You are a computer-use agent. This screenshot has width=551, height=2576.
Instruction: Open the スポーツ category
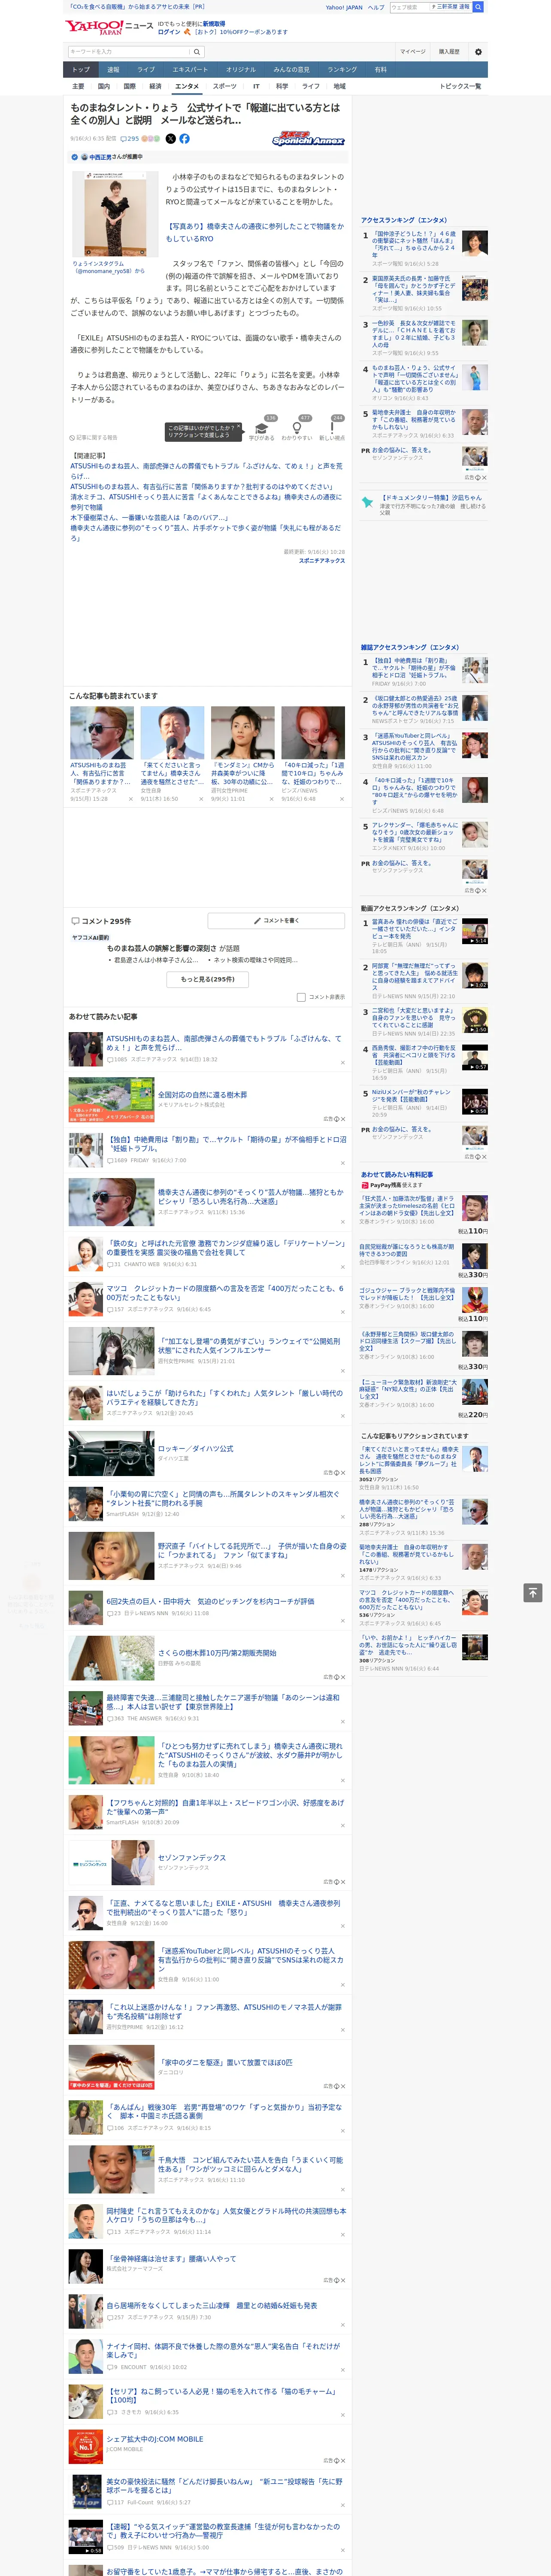click(x=225, y=86)
